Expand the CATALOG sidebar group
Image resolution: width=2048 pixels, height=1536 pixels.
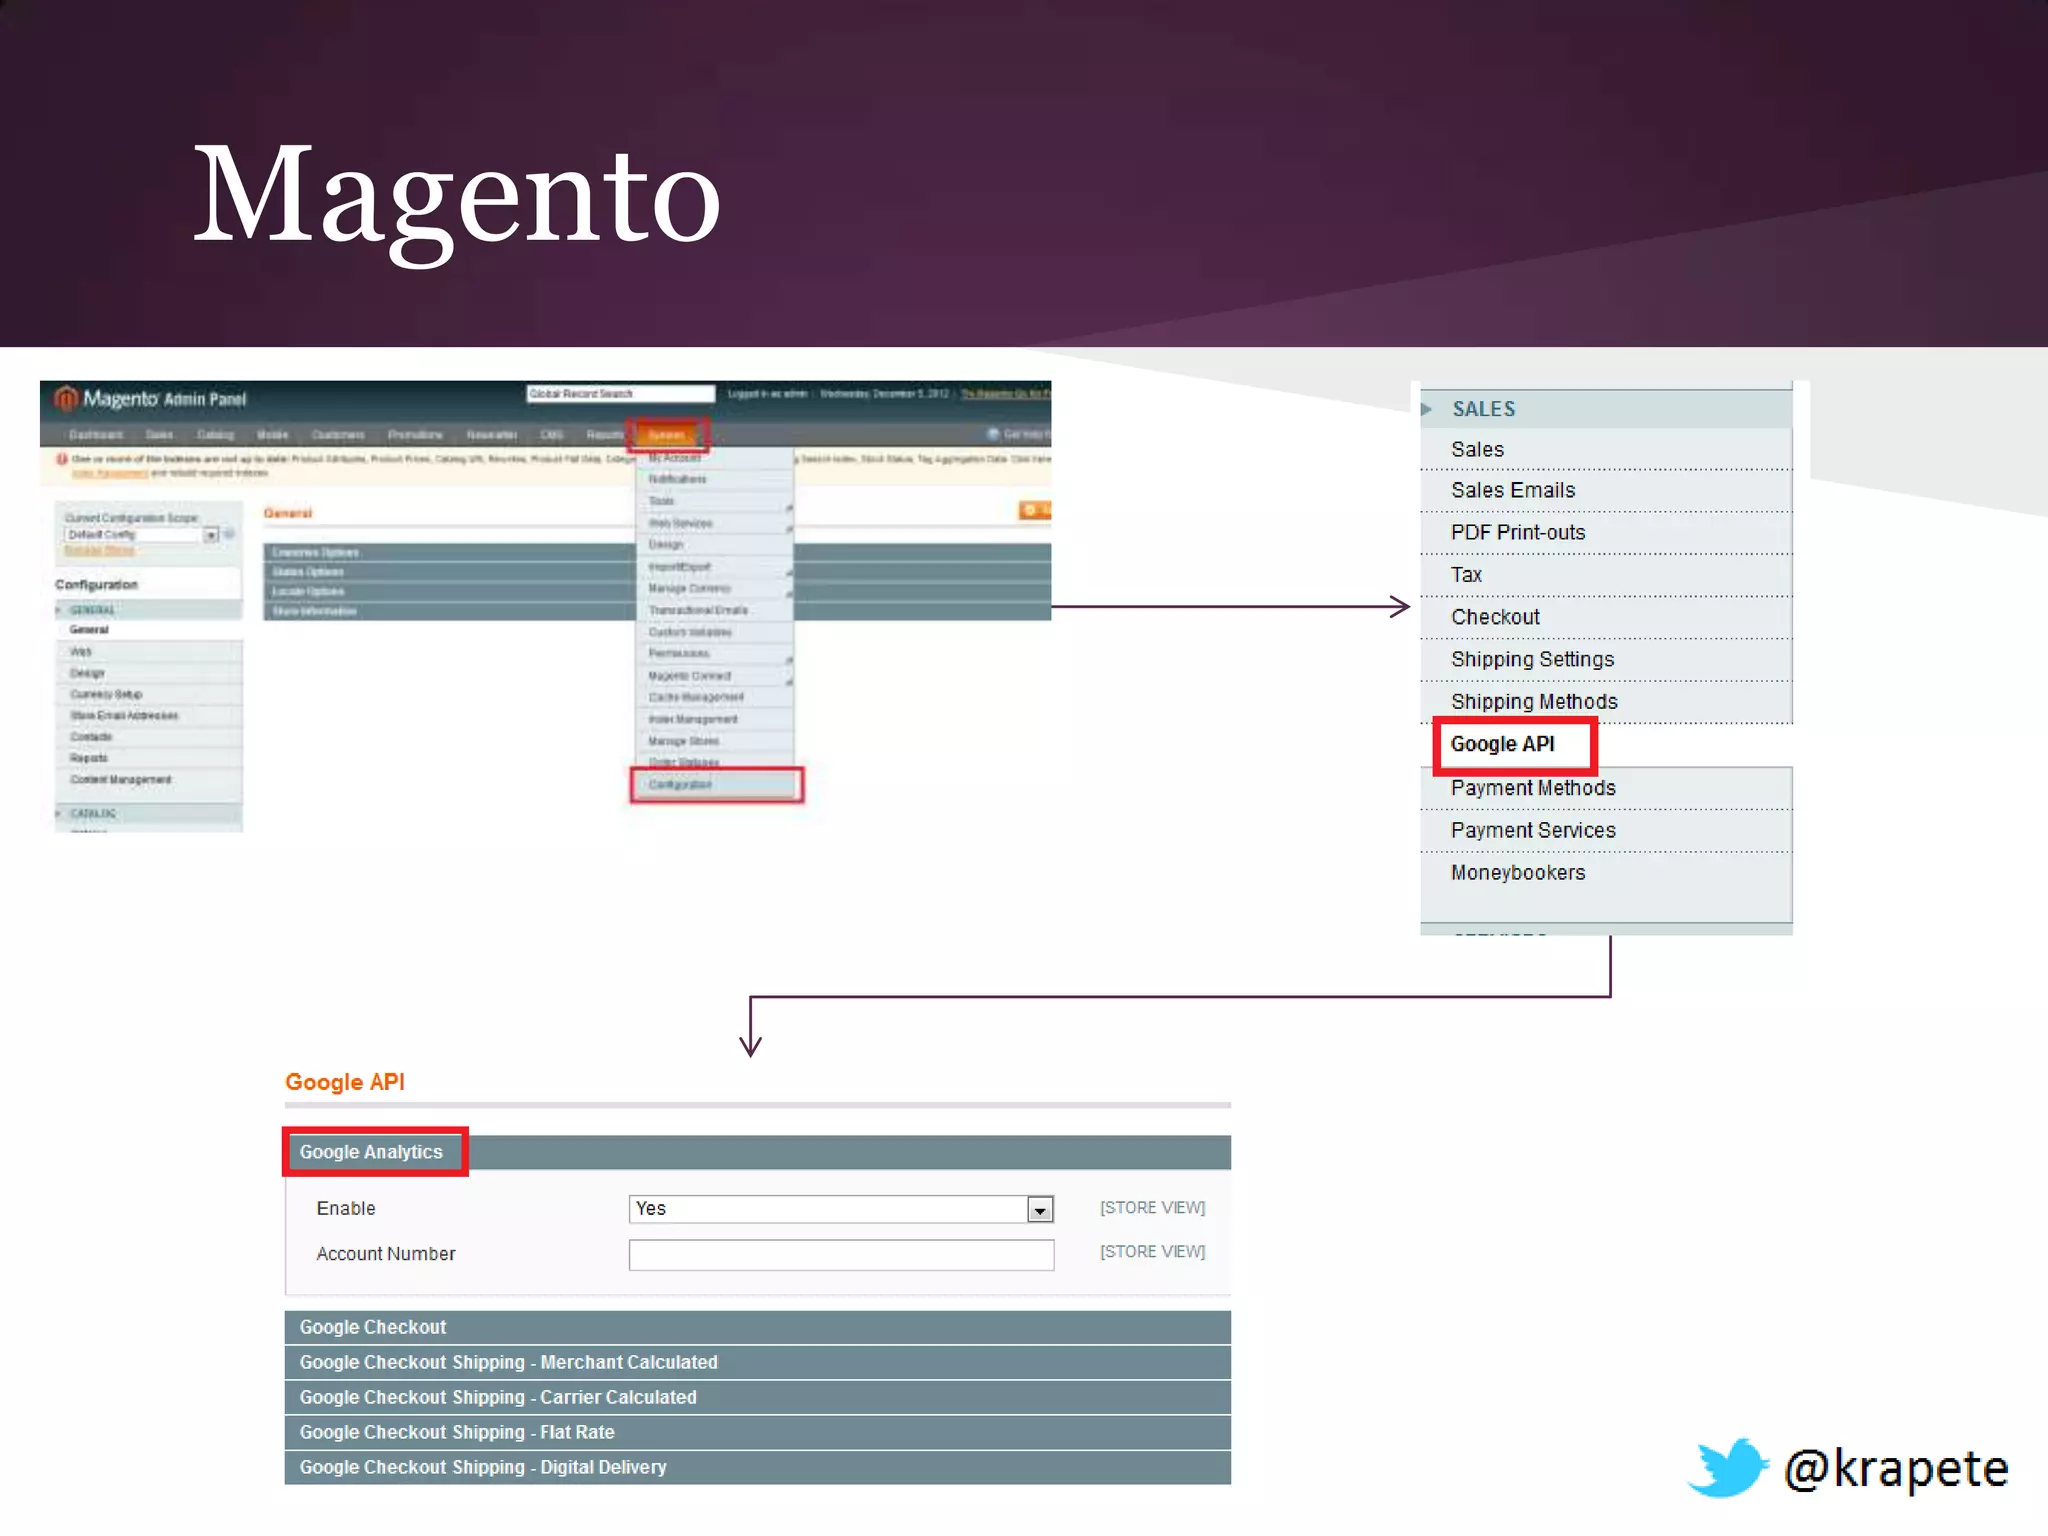(148, 813)
